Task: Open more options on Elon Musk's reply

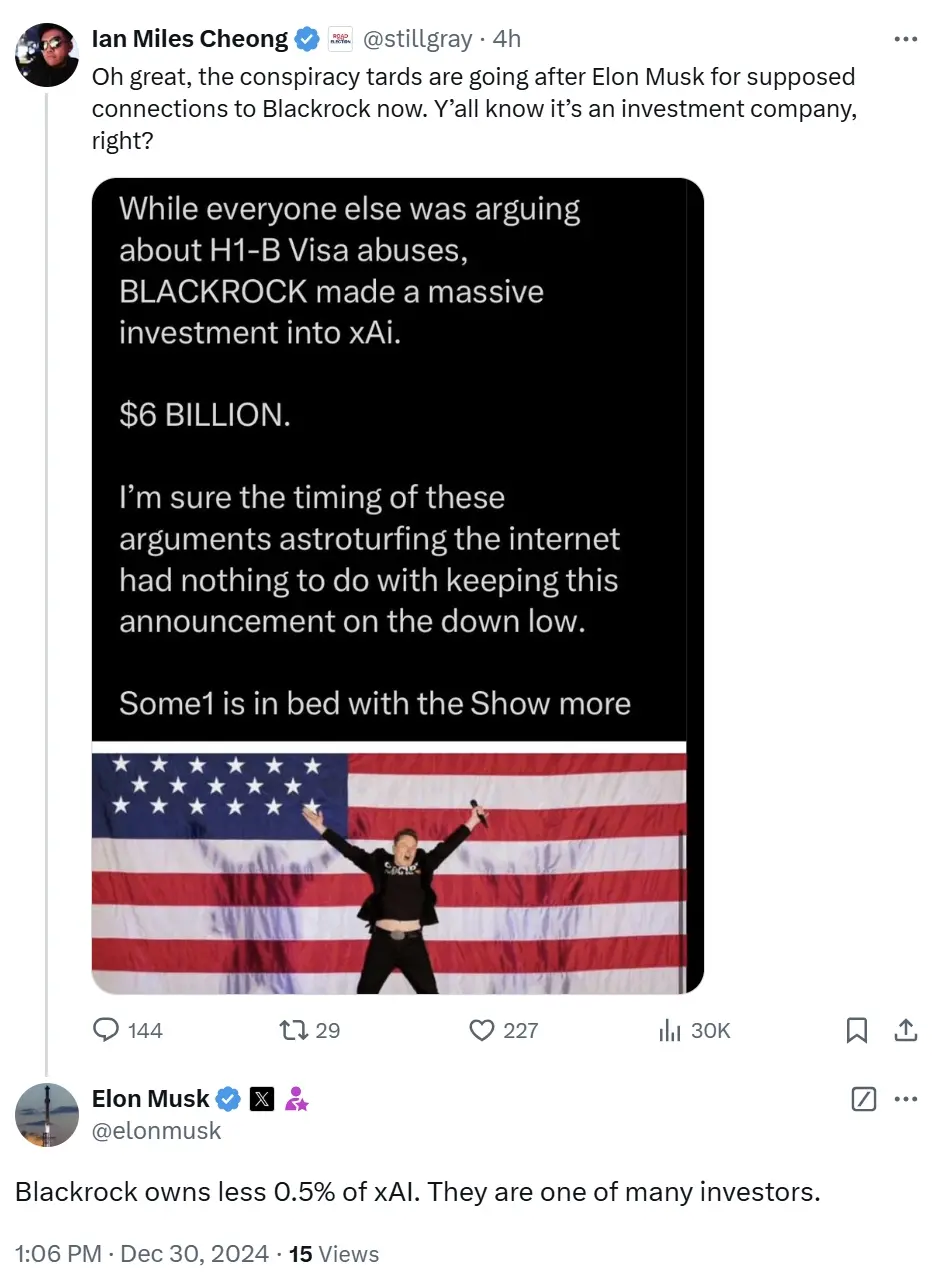Action: [905, 1099]
